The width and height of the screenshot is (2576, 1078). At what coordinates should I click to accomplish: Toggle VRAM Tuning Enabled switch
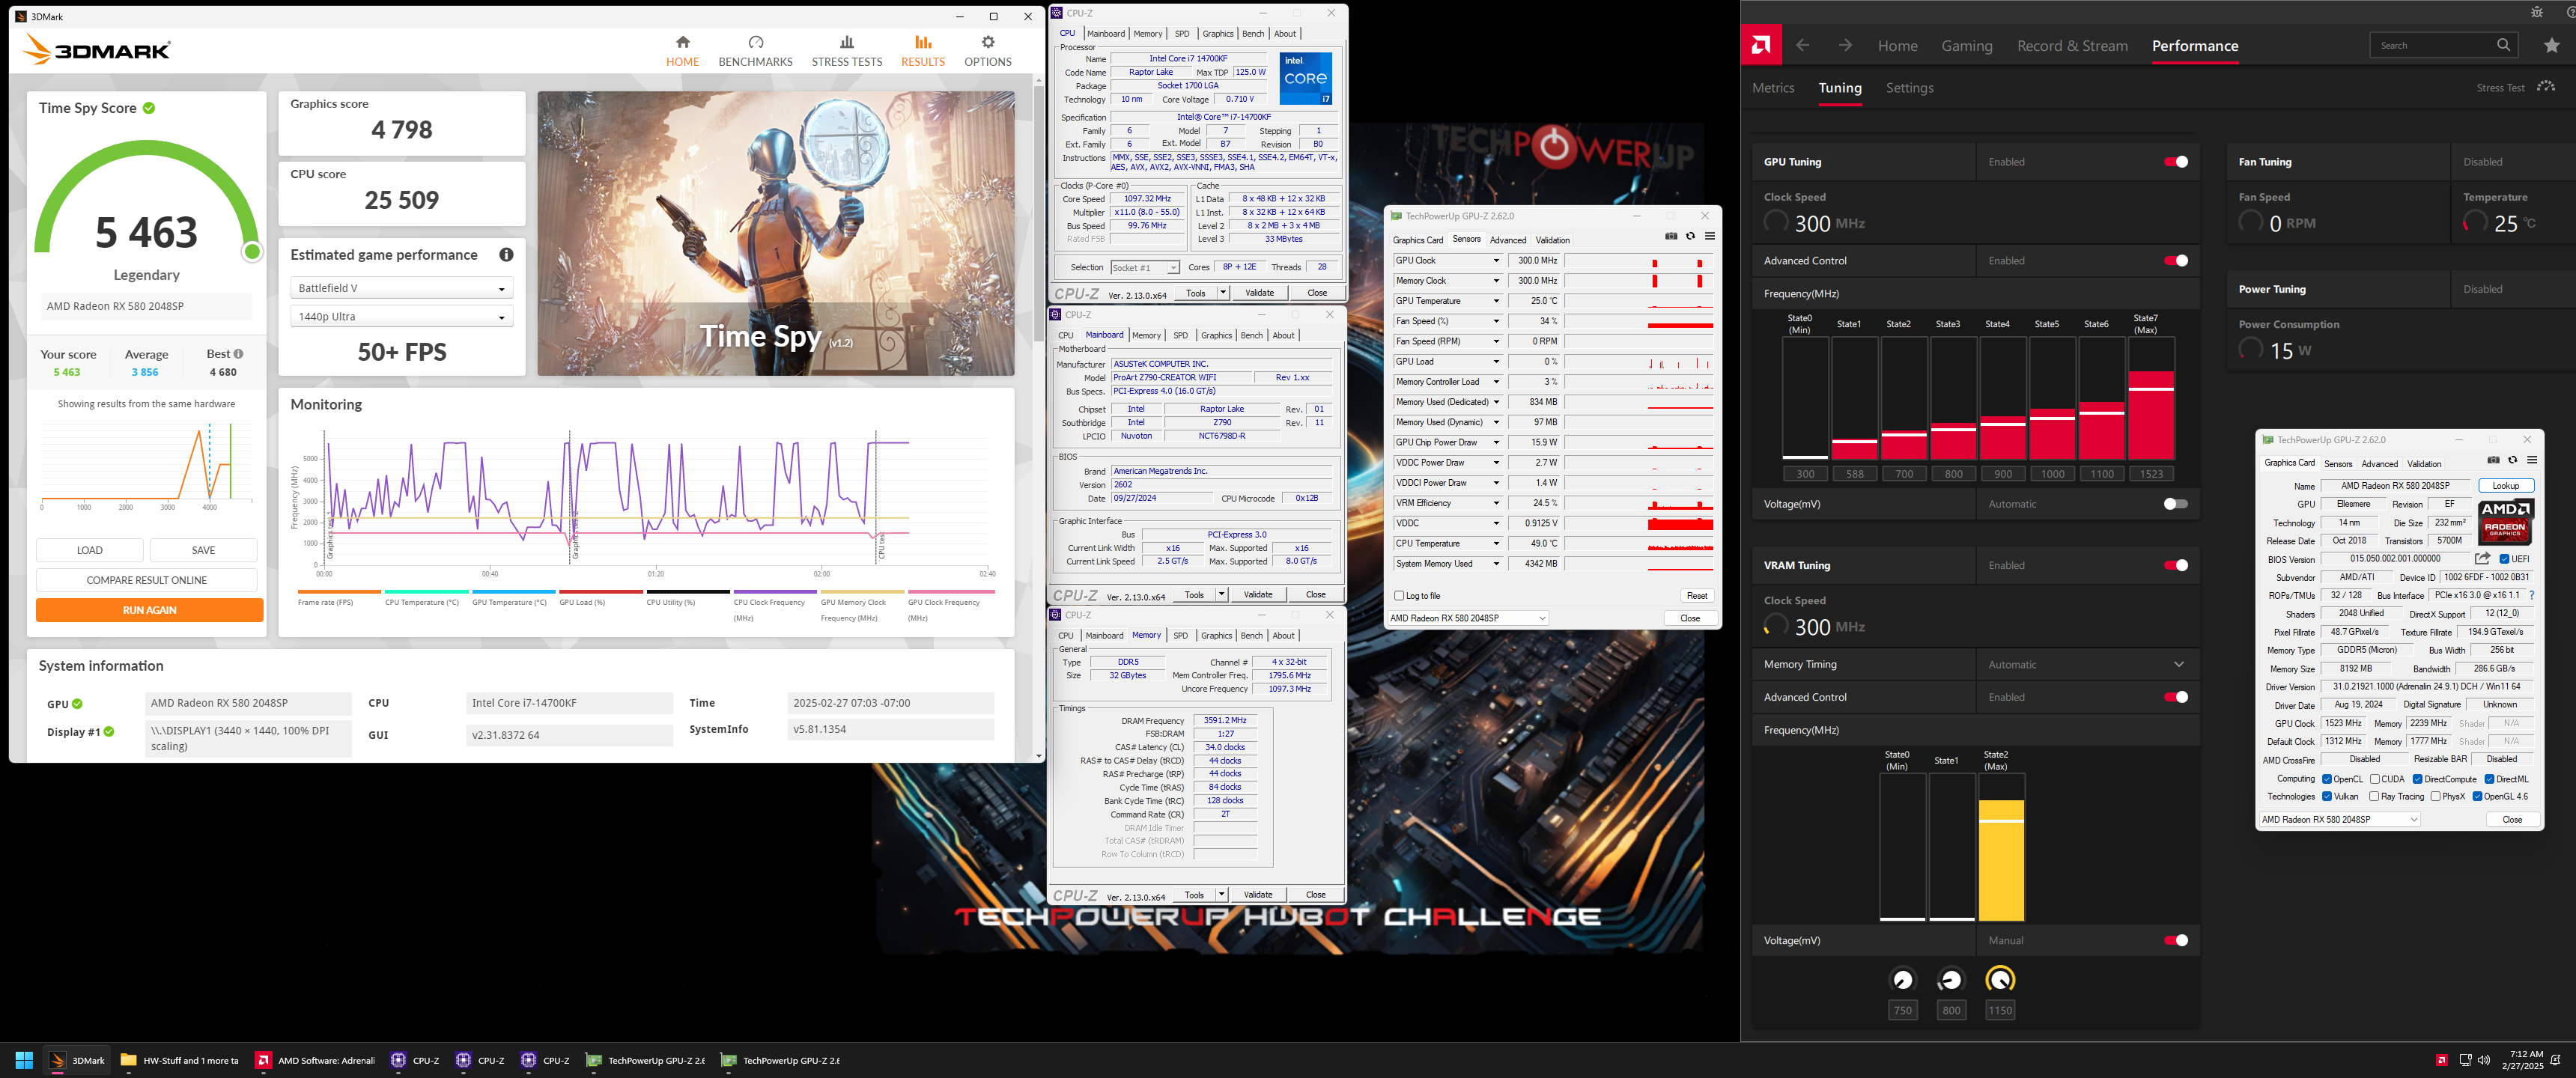(x=2175, y=565)
